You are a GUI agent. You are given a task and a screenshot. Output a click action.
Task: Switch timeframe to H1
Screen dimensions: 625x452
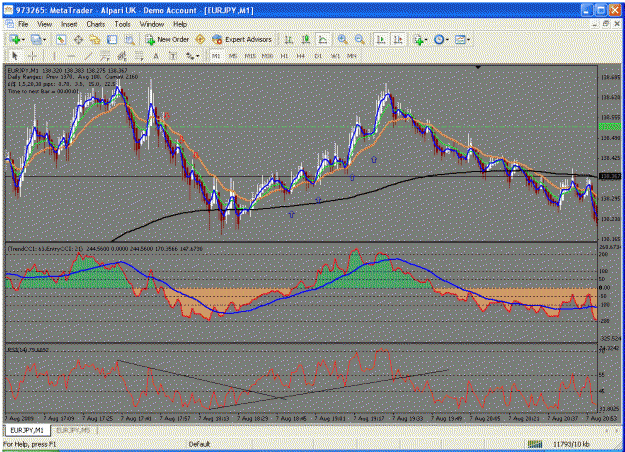click(284, 56)
